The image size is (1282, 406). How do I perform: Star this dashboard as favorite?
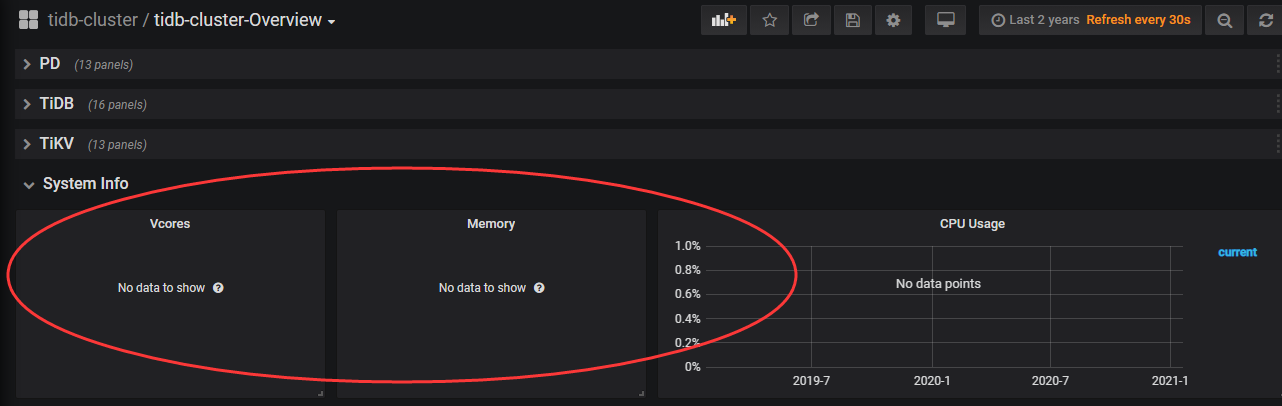769,20
